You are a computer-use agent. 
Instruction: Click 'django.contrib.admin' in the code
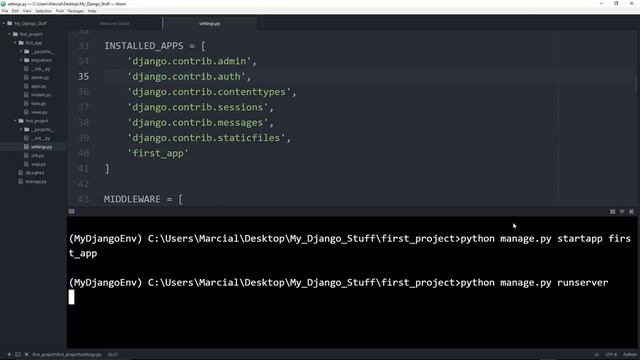tap(189, 61)
